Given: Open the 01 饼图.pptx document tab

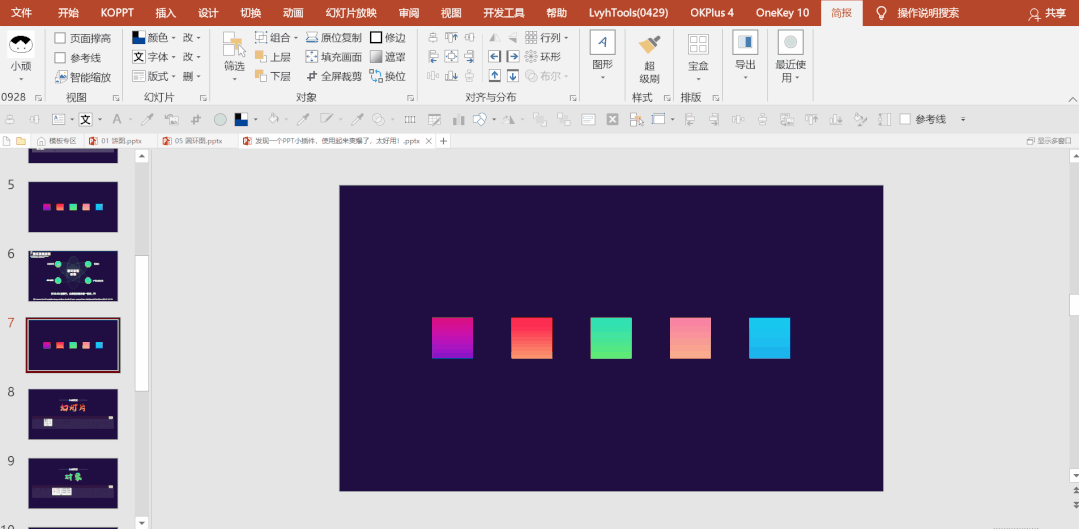Looking at the screenshot, I should [116, 141].
